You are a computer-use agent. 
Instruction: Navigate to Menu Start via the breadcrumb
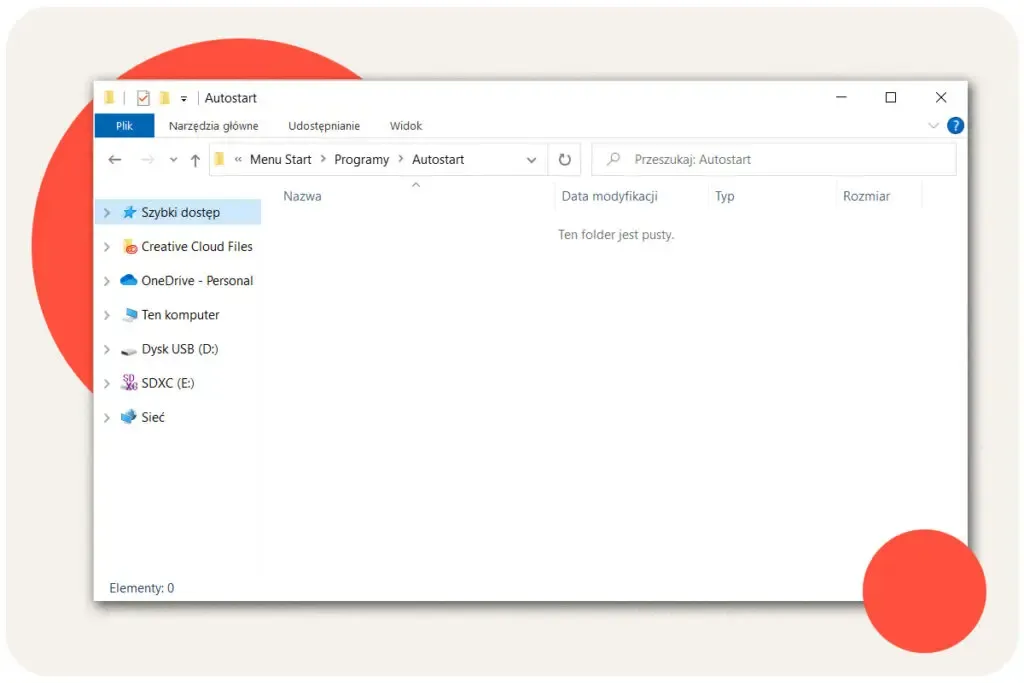point(280,159)
